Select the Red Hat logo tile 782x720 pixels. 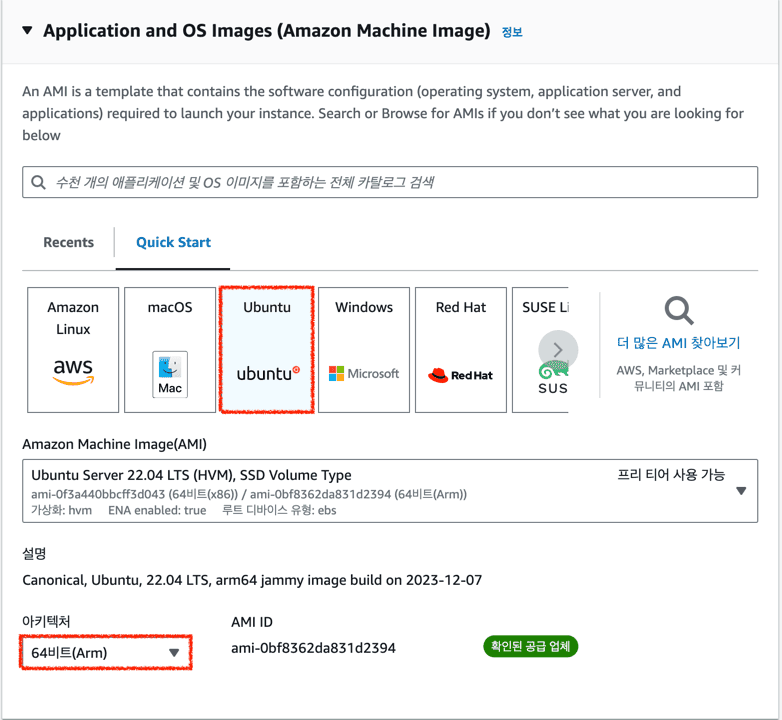tap(461, 350)
